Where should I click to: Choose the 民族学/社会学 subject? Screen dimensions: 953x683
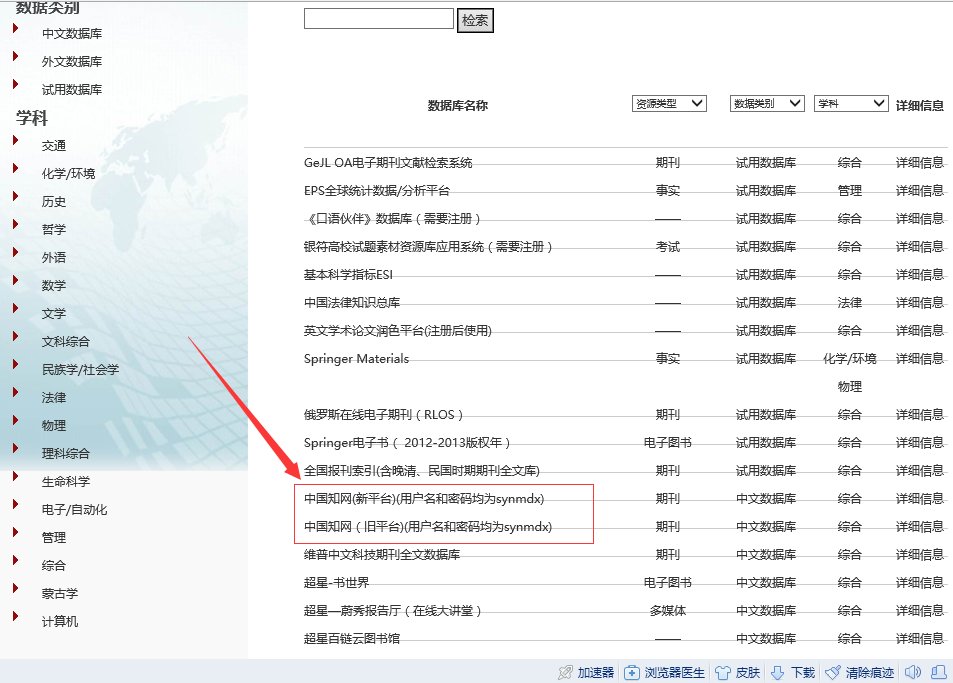pyautogui.click(x=80, y=369)
